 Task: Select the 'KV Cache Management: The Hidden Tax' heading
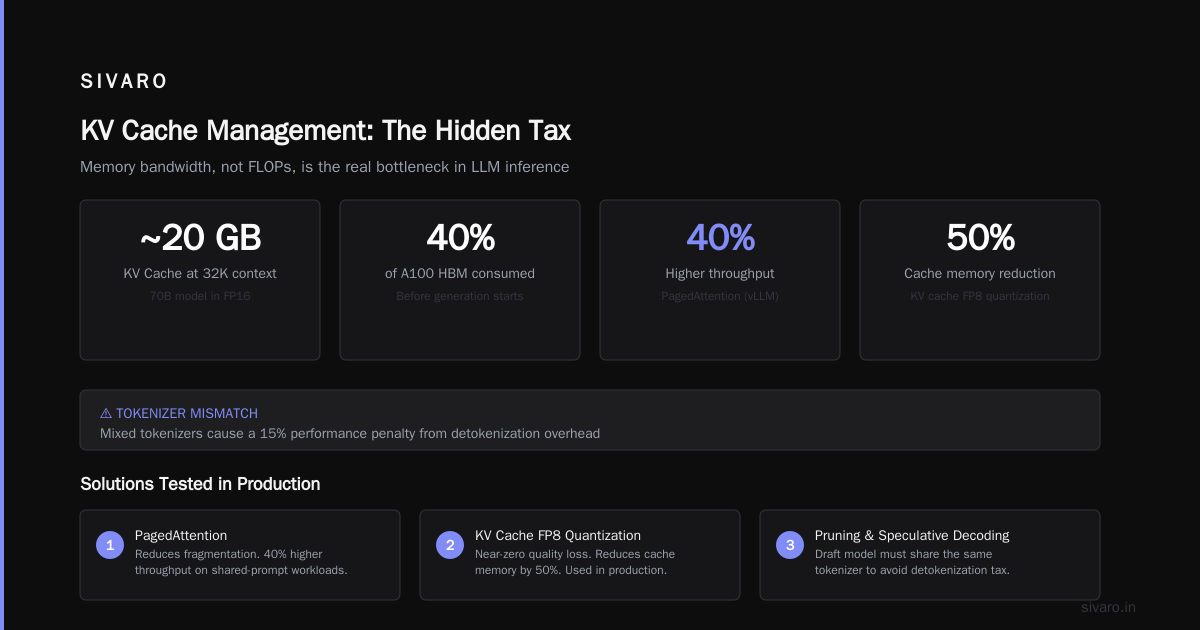coord(326,131)
